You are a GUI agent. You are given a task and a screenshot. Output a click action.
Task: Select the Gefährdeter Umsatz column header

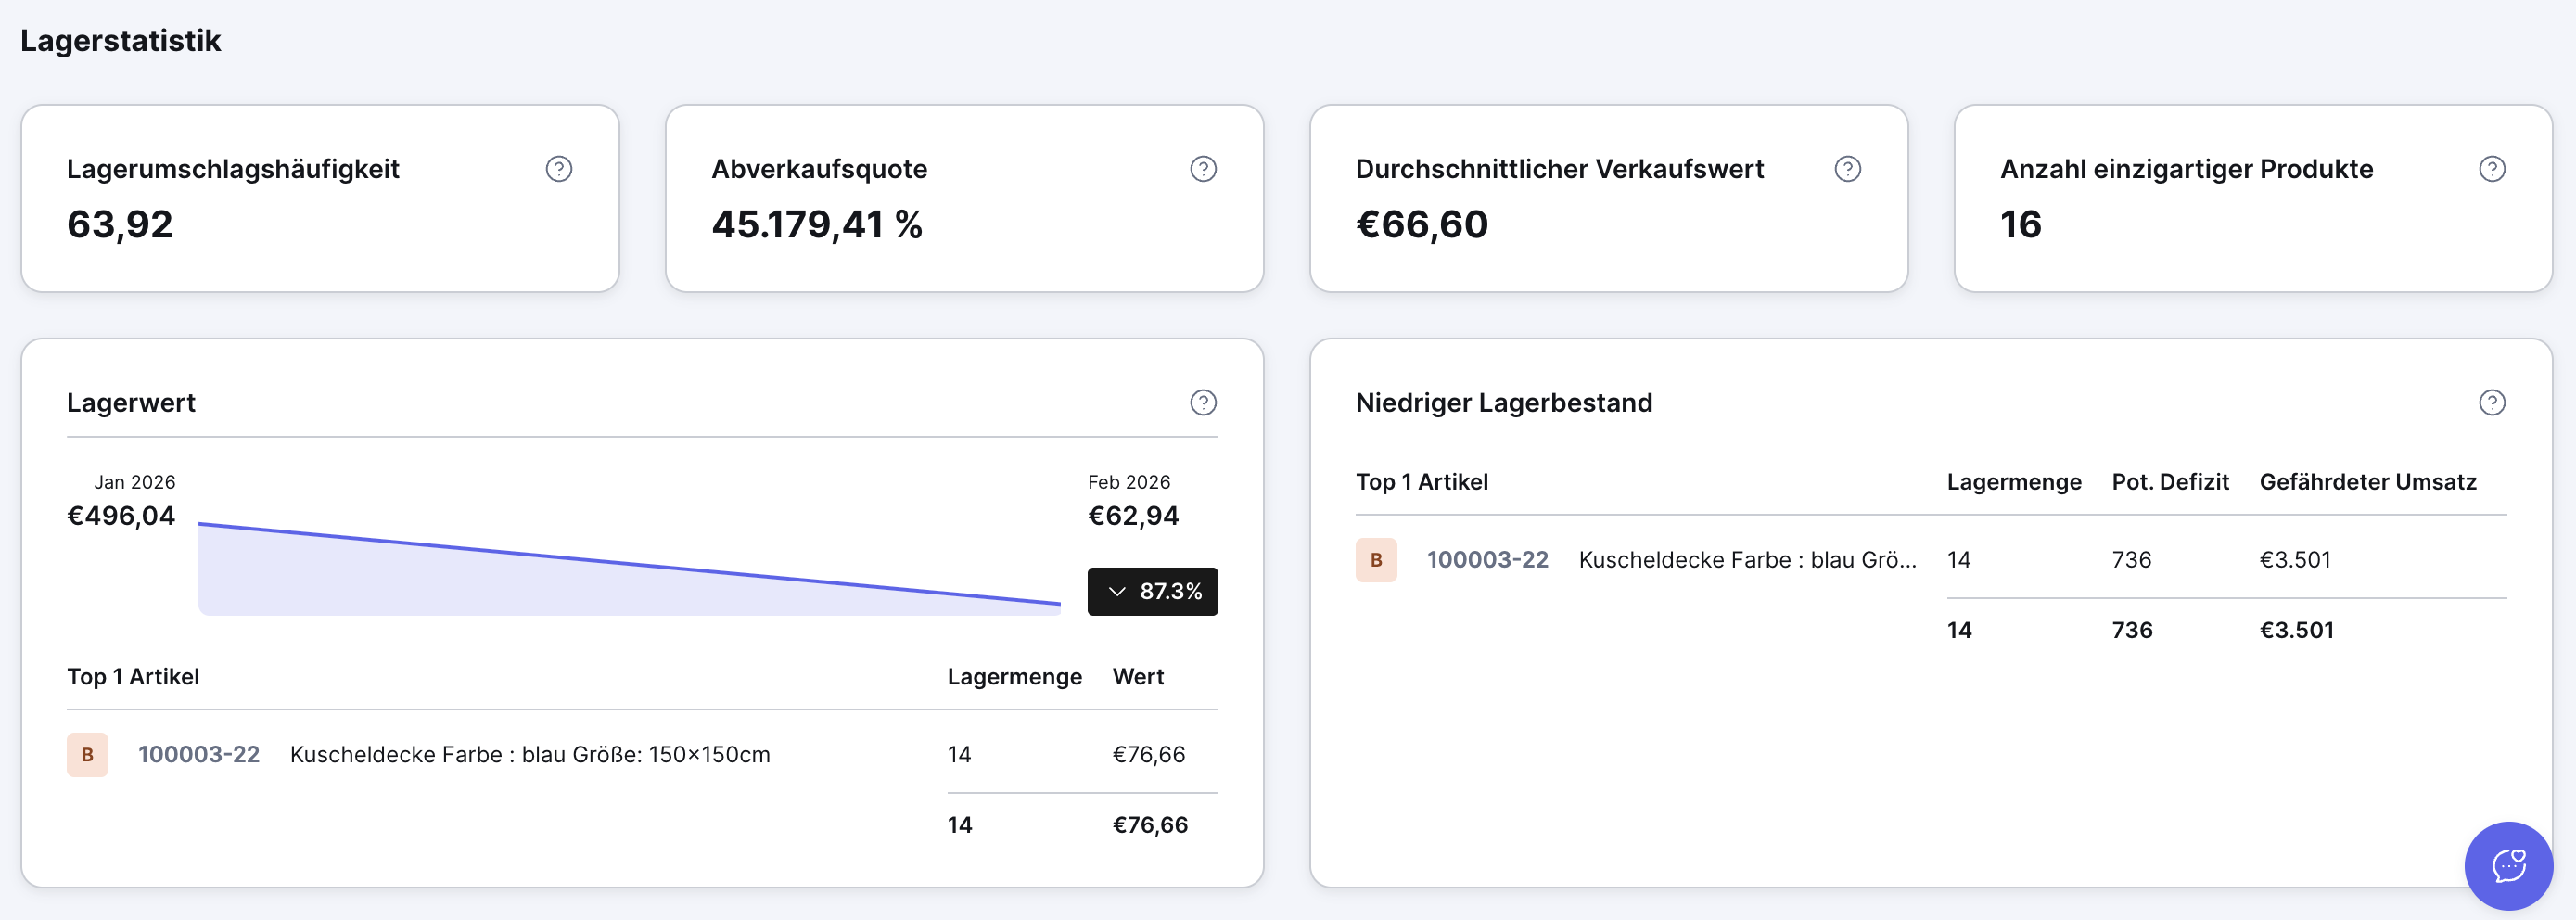point(2369,481)
